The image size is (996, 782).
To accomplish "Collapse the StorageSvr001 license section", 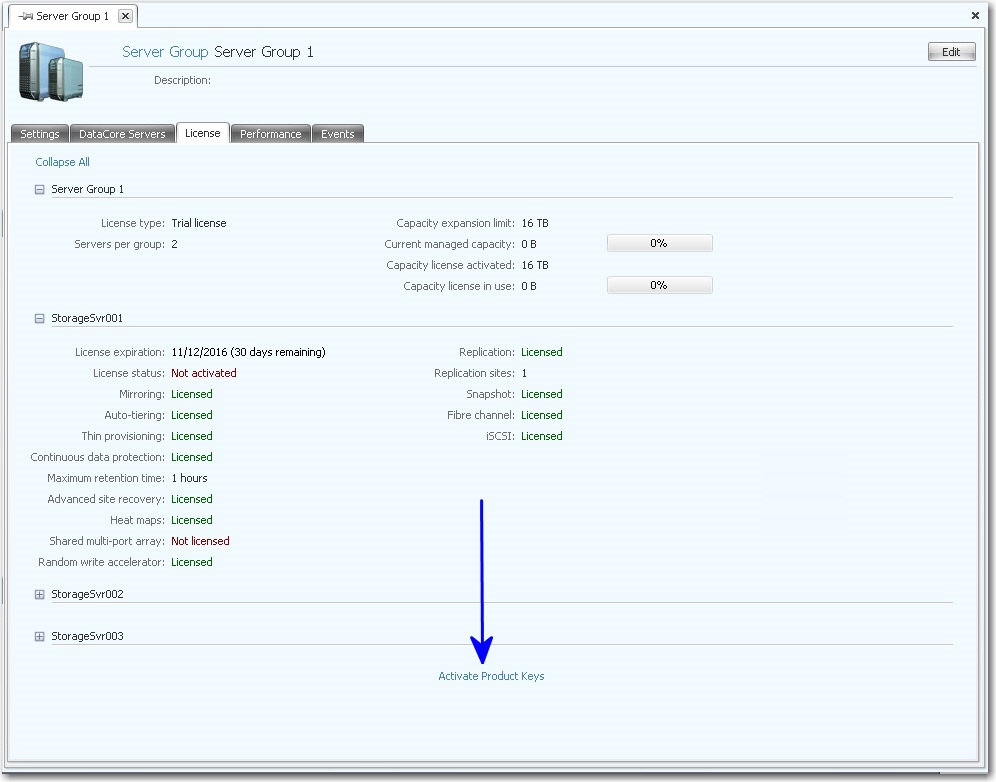I will 40,319.
